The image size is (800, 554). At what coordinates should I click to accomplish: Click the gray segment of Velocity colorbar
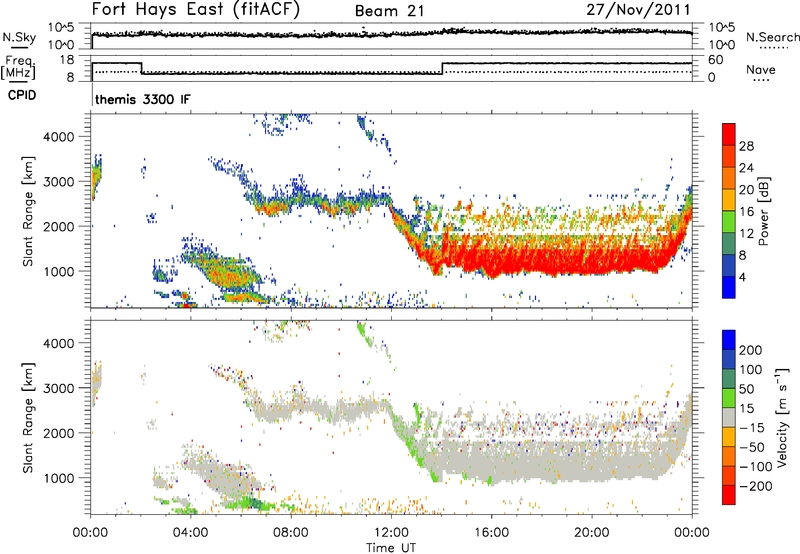[x=729, y=417]
